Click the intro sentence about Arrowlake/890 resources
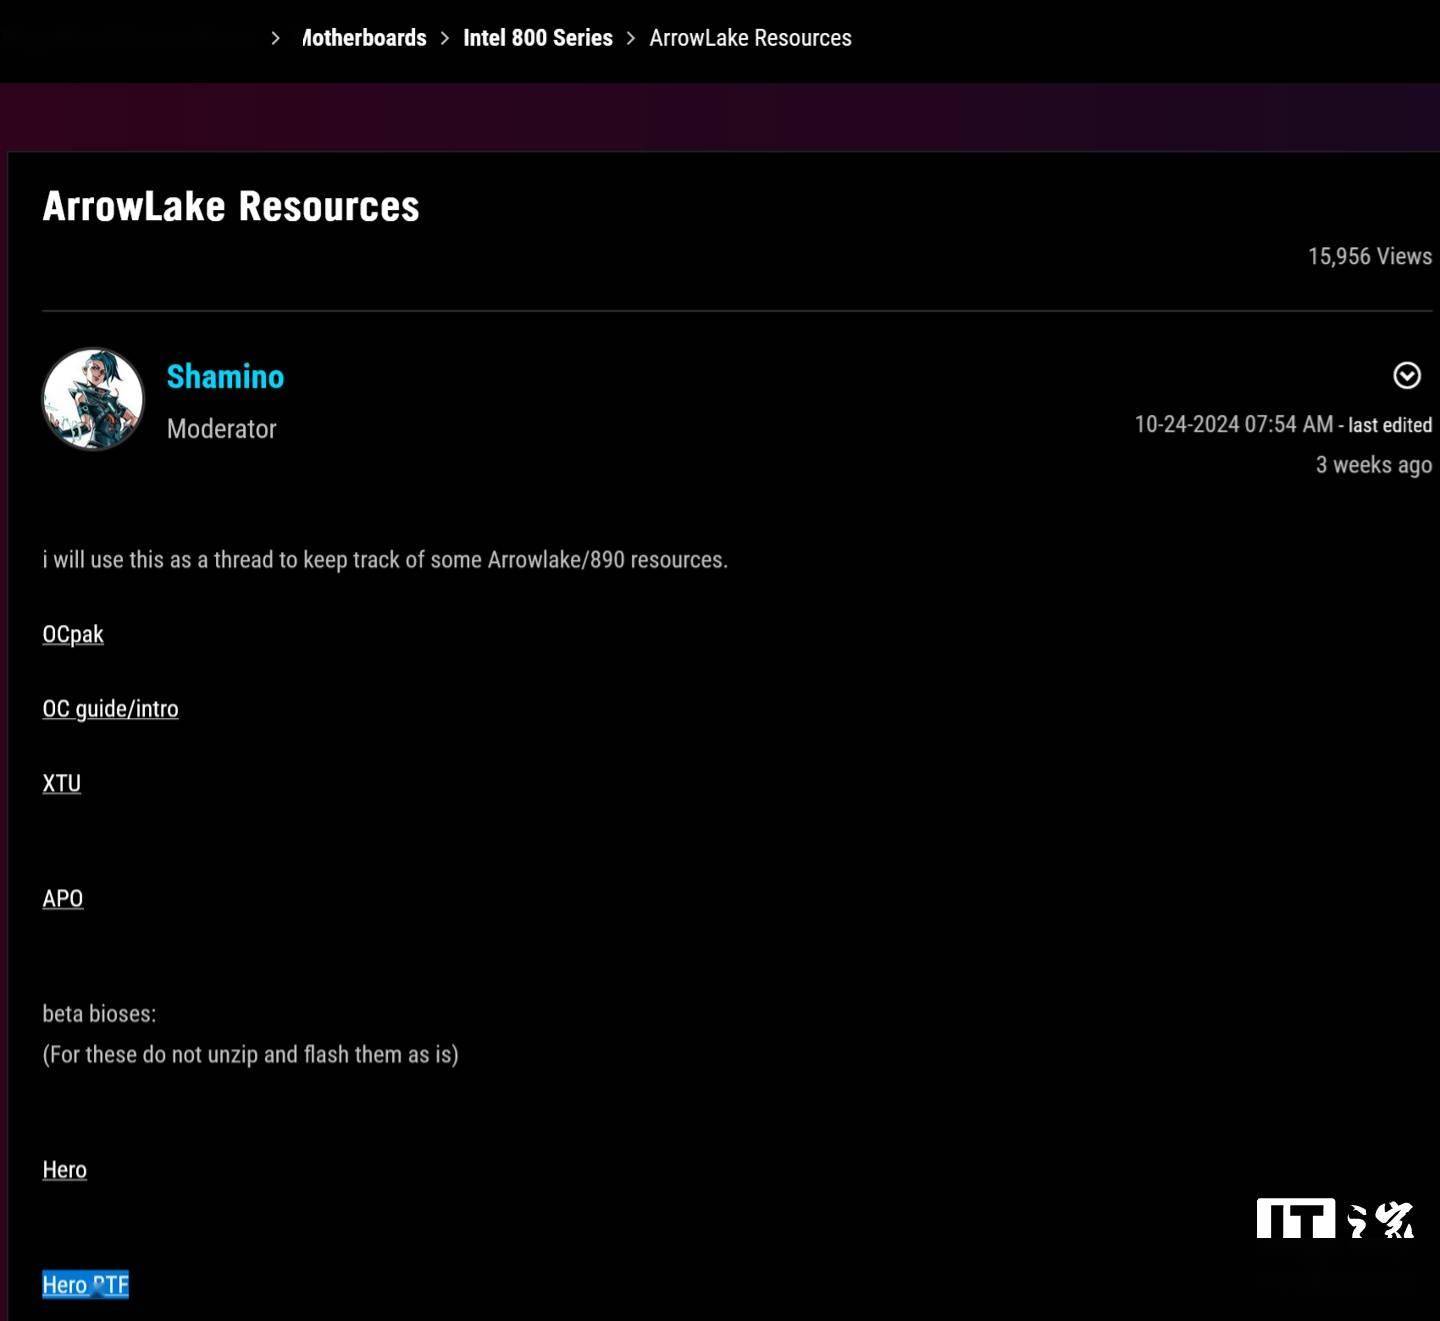Image resolution: width=1440 pixels, height=1321 pixels. point(385,560)
